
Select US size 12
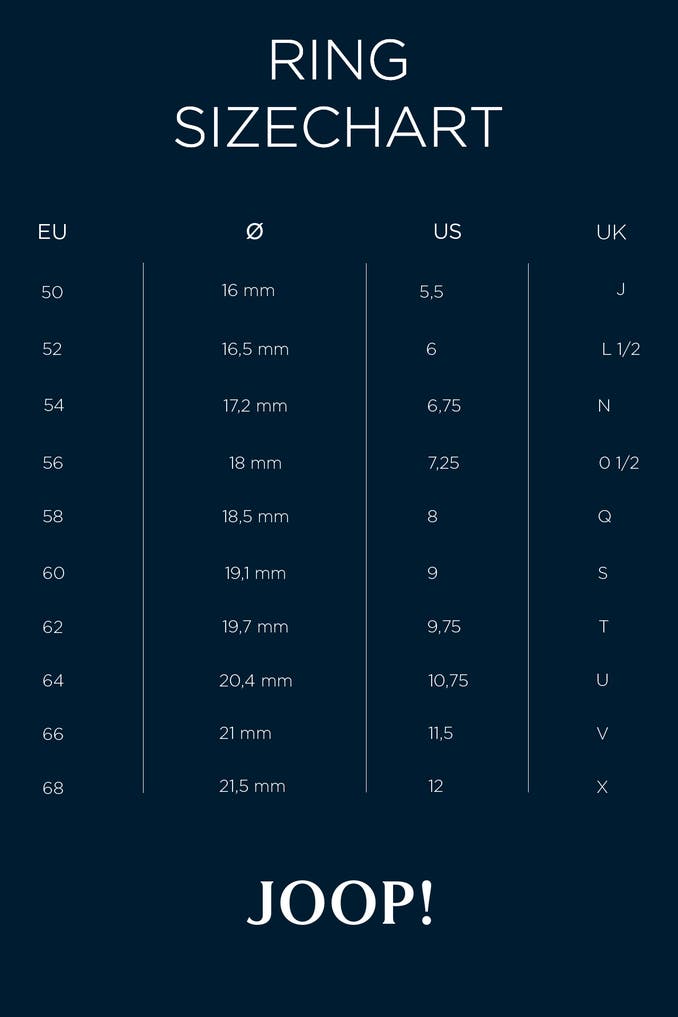(436, 786)
